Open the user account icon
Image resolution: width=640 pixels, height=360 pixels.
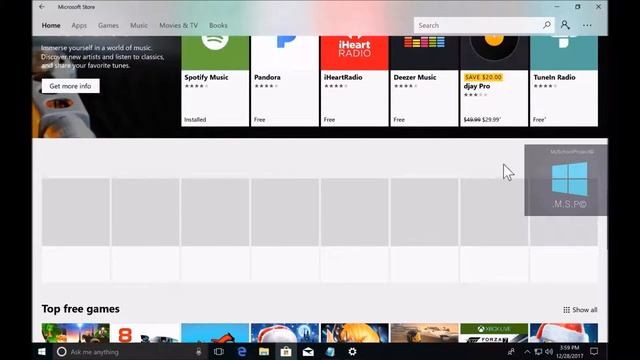tap(565, 25)
